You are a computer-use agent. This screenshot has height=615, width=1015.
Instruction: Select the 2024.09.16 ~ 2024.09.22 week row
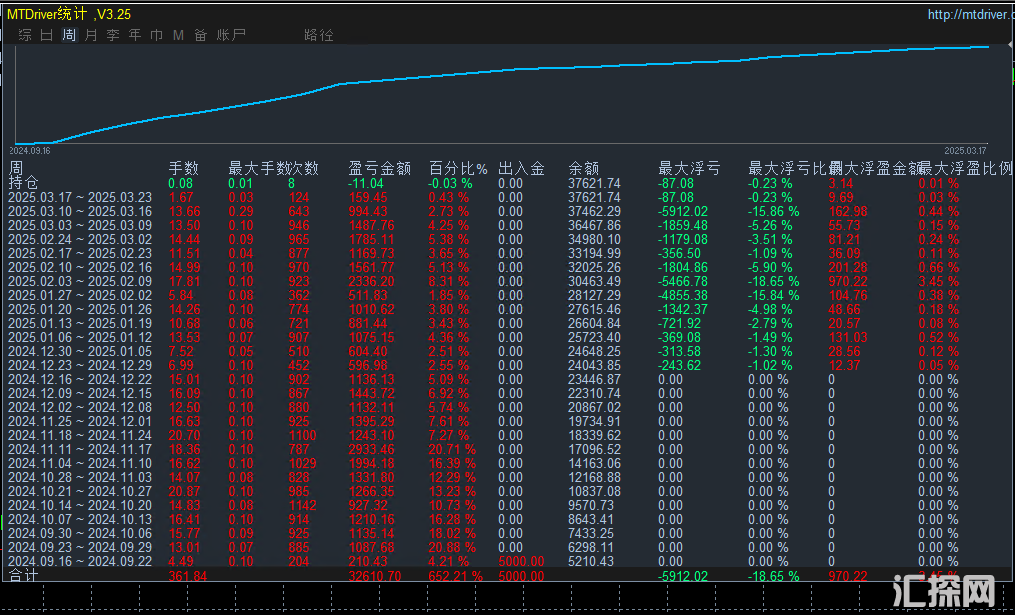(80, 562)
